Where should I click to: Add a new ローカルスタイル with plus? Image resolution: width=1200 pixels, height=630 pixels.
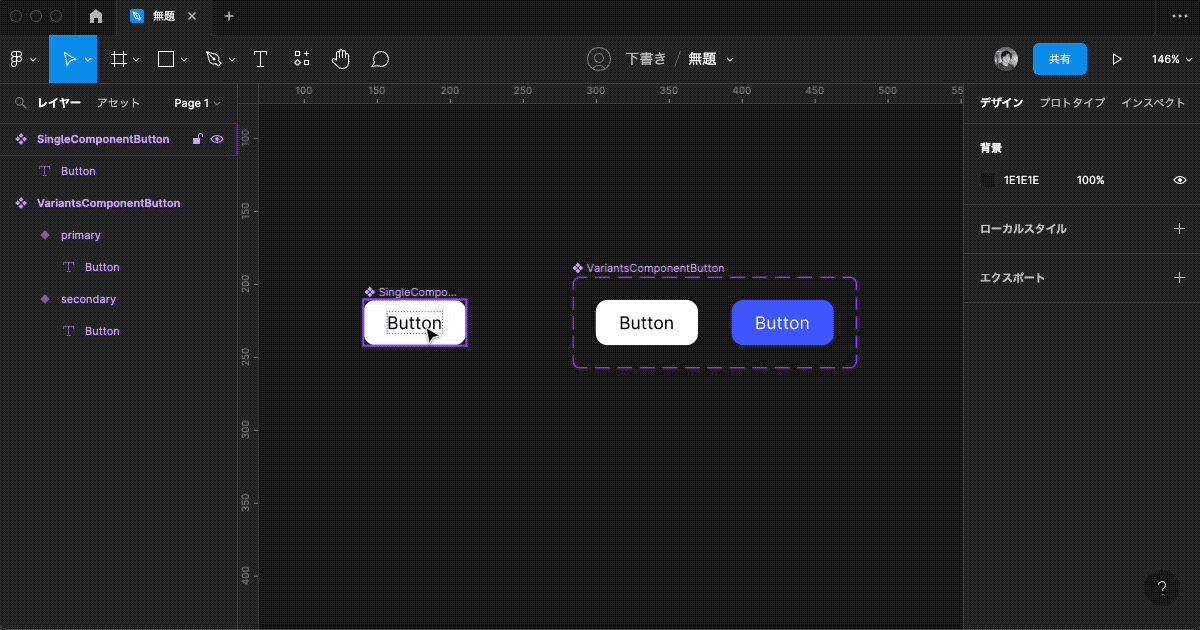[1179, 229]
